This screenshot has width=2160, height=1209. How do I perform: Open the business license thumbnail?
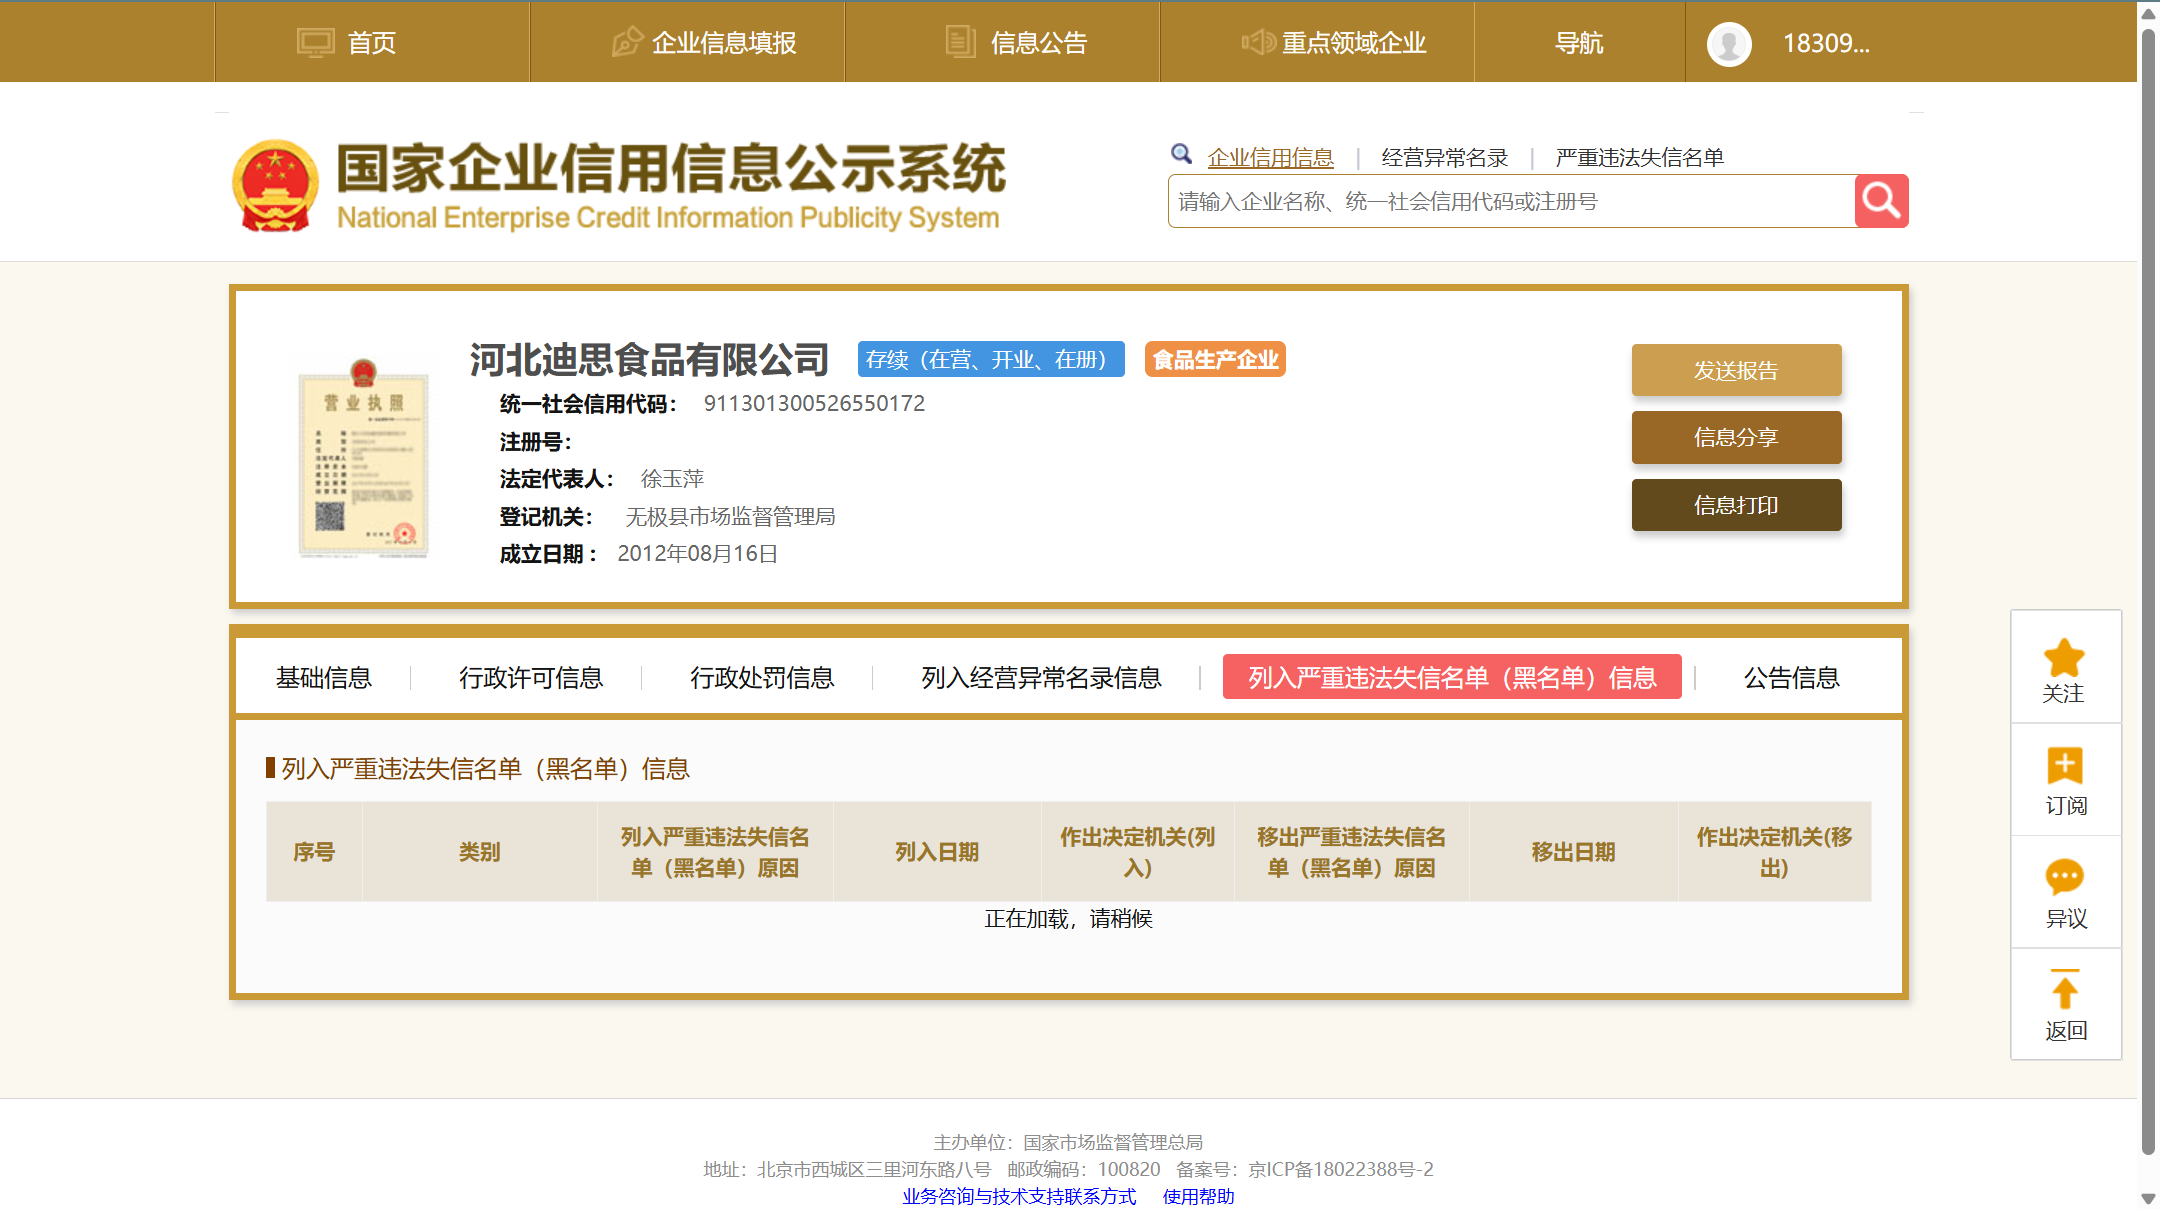[363, 459]
